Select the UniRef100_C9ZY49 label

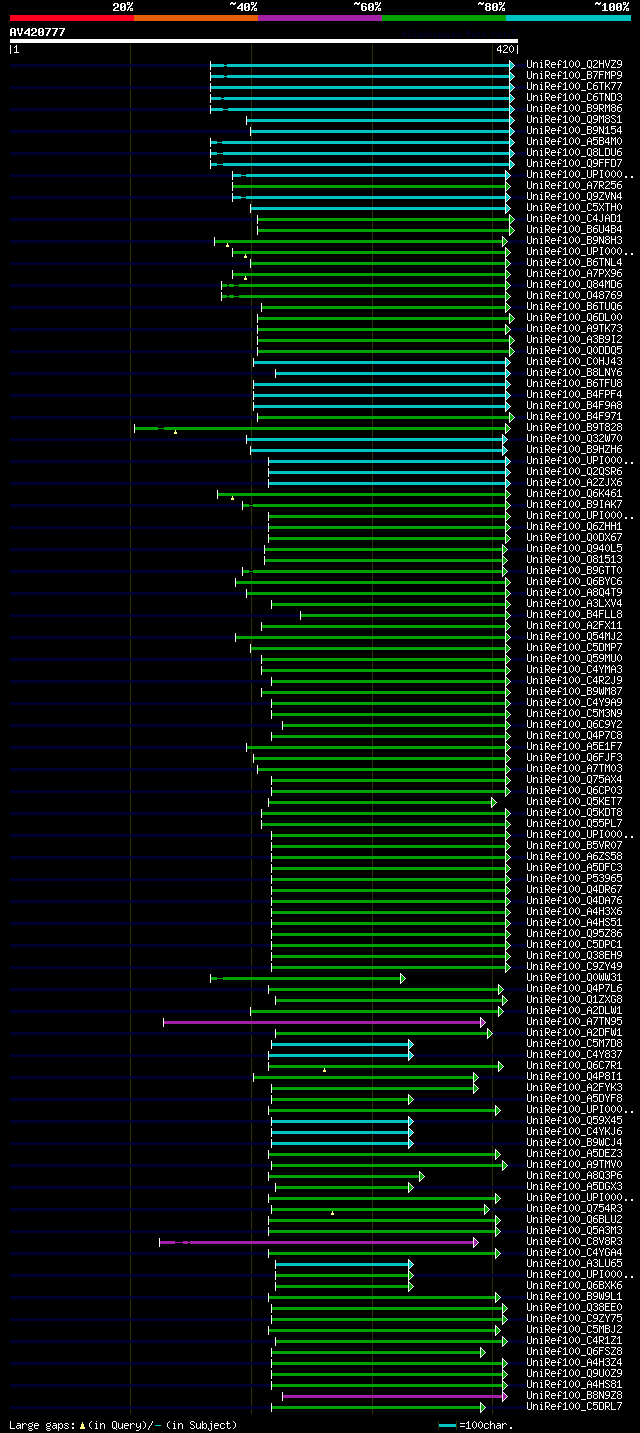point(574,967)
